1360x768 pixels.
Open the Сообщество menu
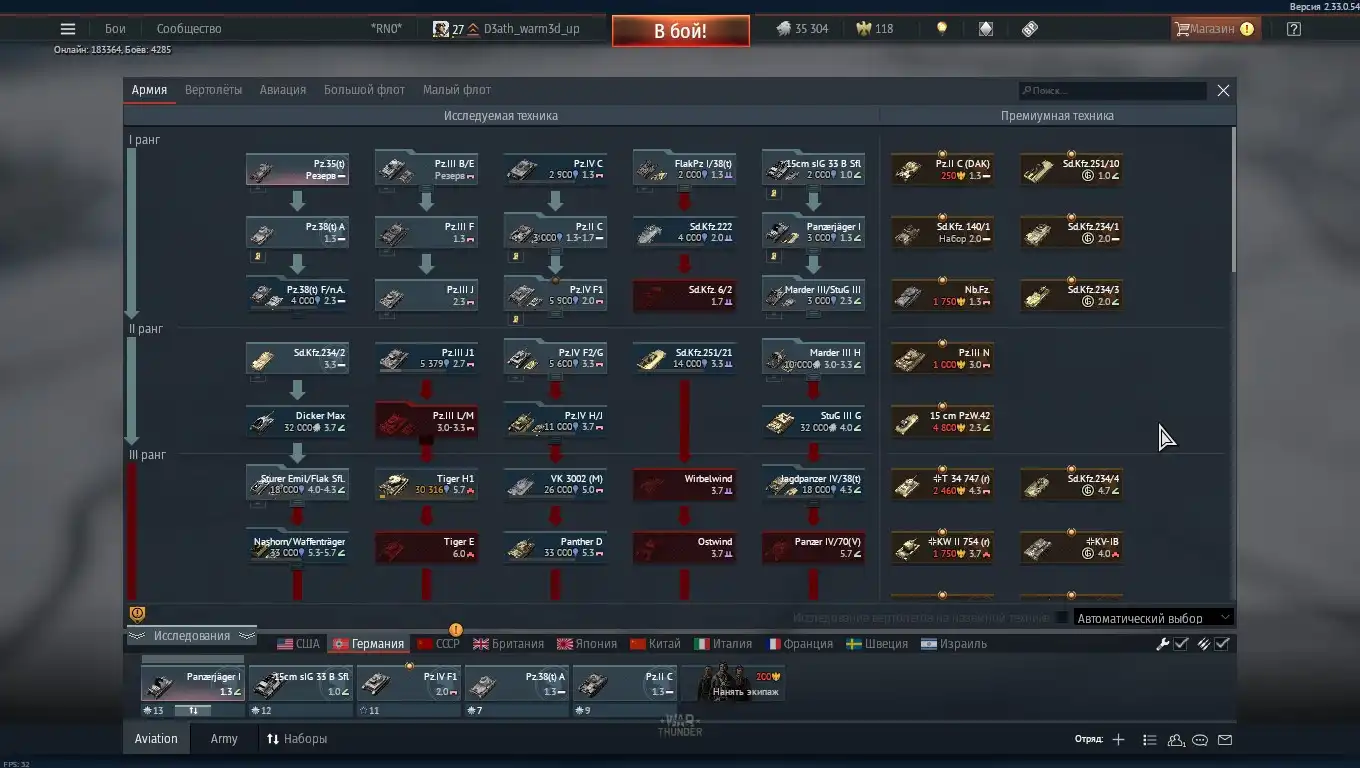tap(189, 29)
